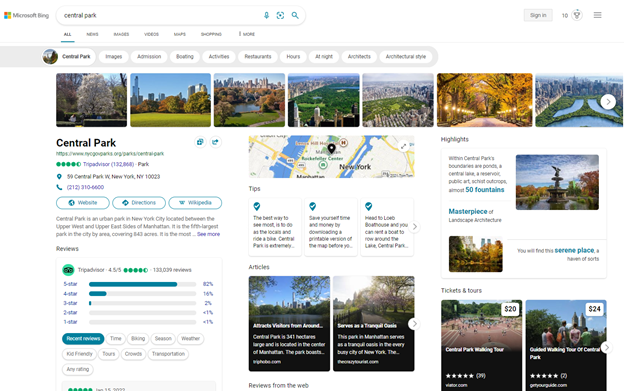
Task: Click the Microsoft Bing logo
Action: [x=26, y=16]
